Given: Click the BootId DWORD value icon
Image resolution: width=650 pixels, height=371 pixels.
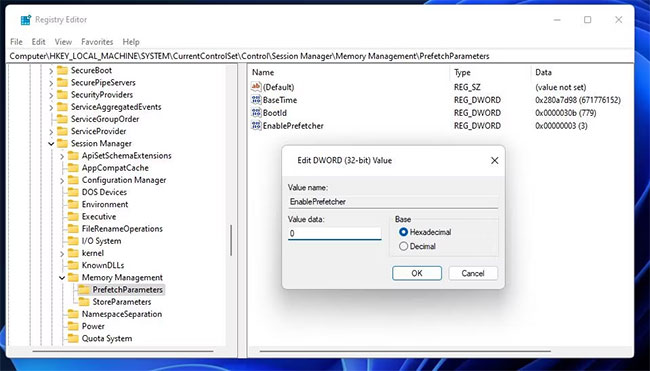Looking at the screenshot, I should [x=256, y=113].
